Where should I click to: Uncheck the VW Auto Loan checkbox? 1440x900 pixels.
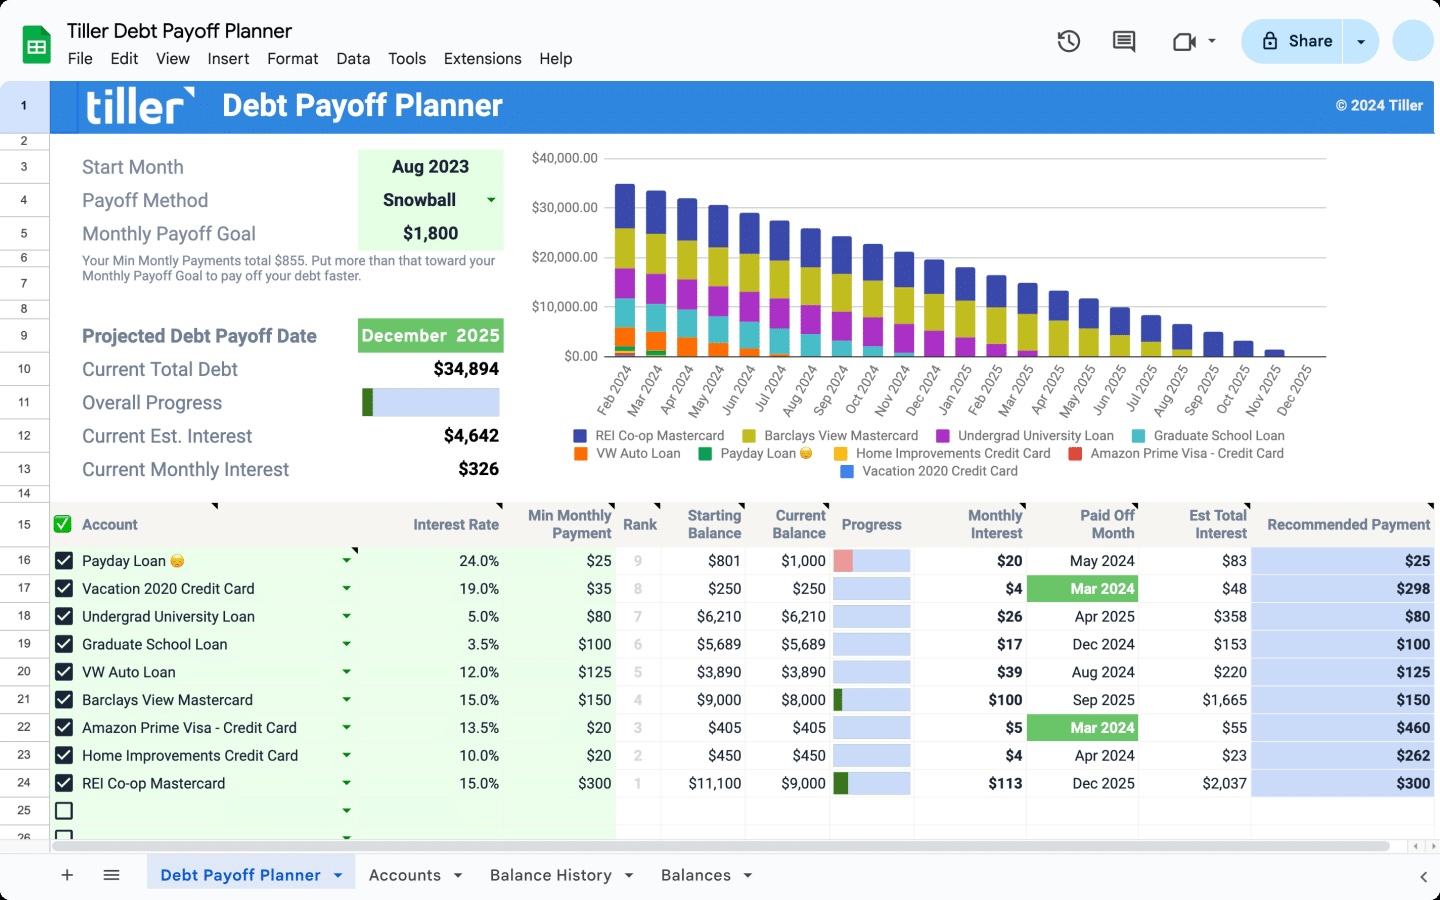click(64, 672)
